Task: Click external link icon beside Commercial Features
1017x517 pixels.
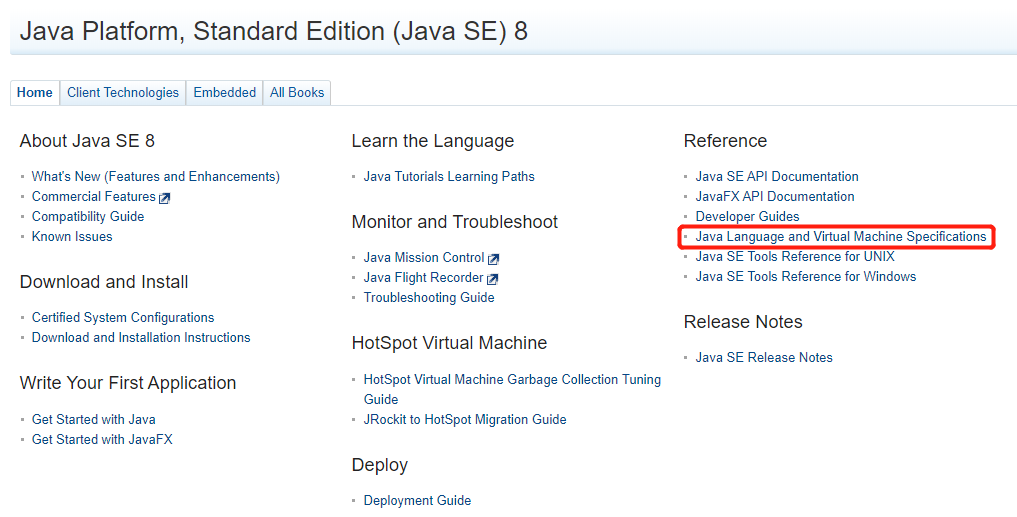Action: tap(165, 198)
